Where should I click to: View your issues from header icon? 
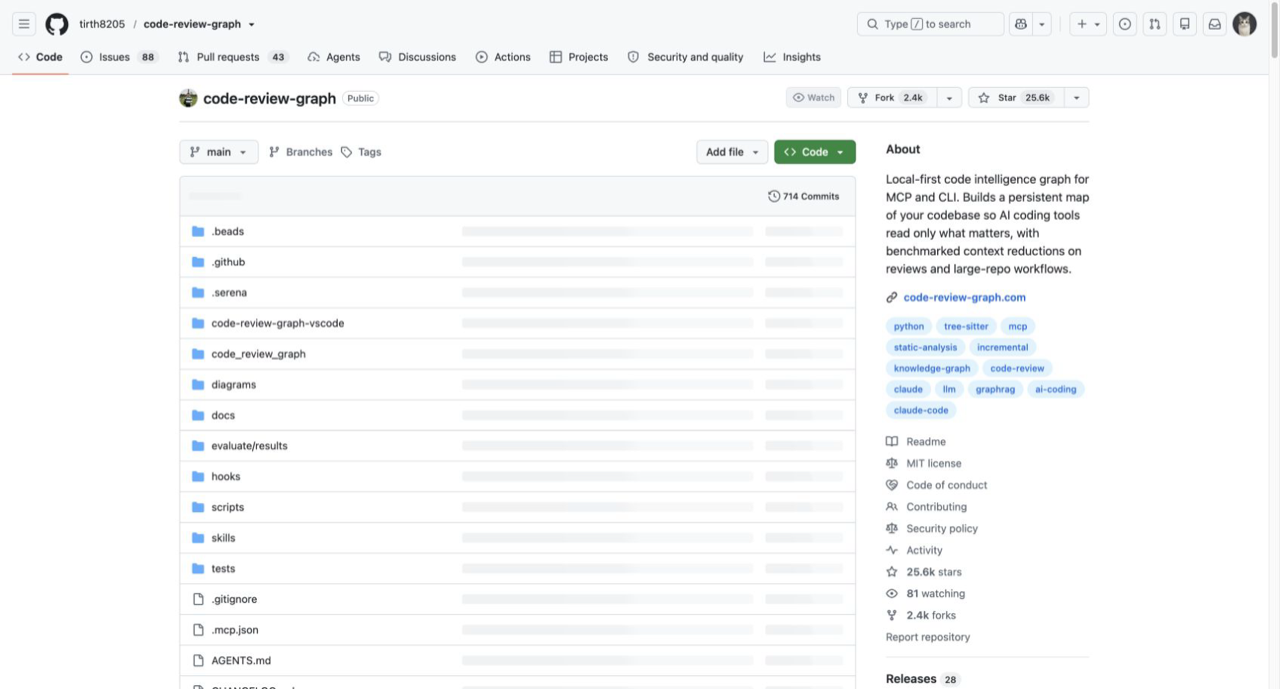(x=1125, y=24)
